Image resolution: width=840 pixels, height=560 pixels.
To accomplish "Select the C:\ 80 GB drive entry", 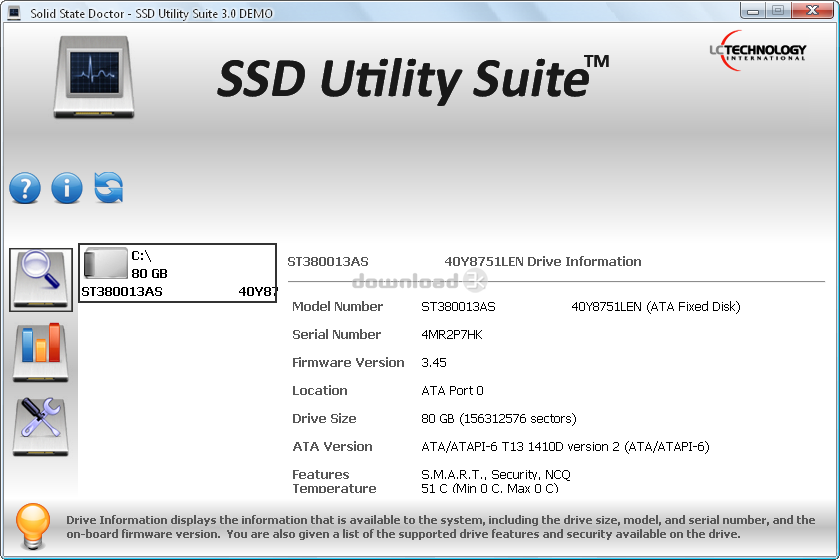I will (178, 273).
